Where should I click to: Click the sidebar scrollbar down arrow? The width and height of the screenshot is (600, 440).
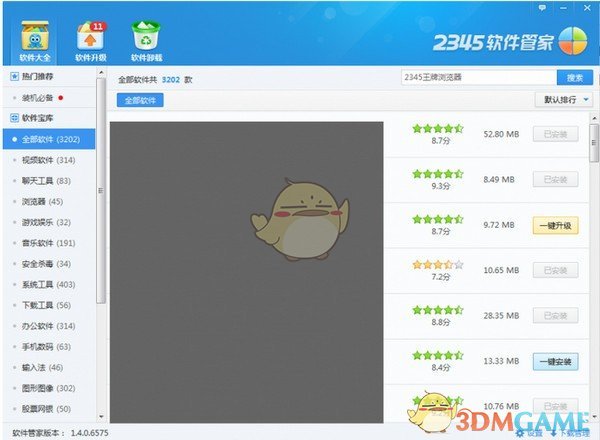(101, 416)
